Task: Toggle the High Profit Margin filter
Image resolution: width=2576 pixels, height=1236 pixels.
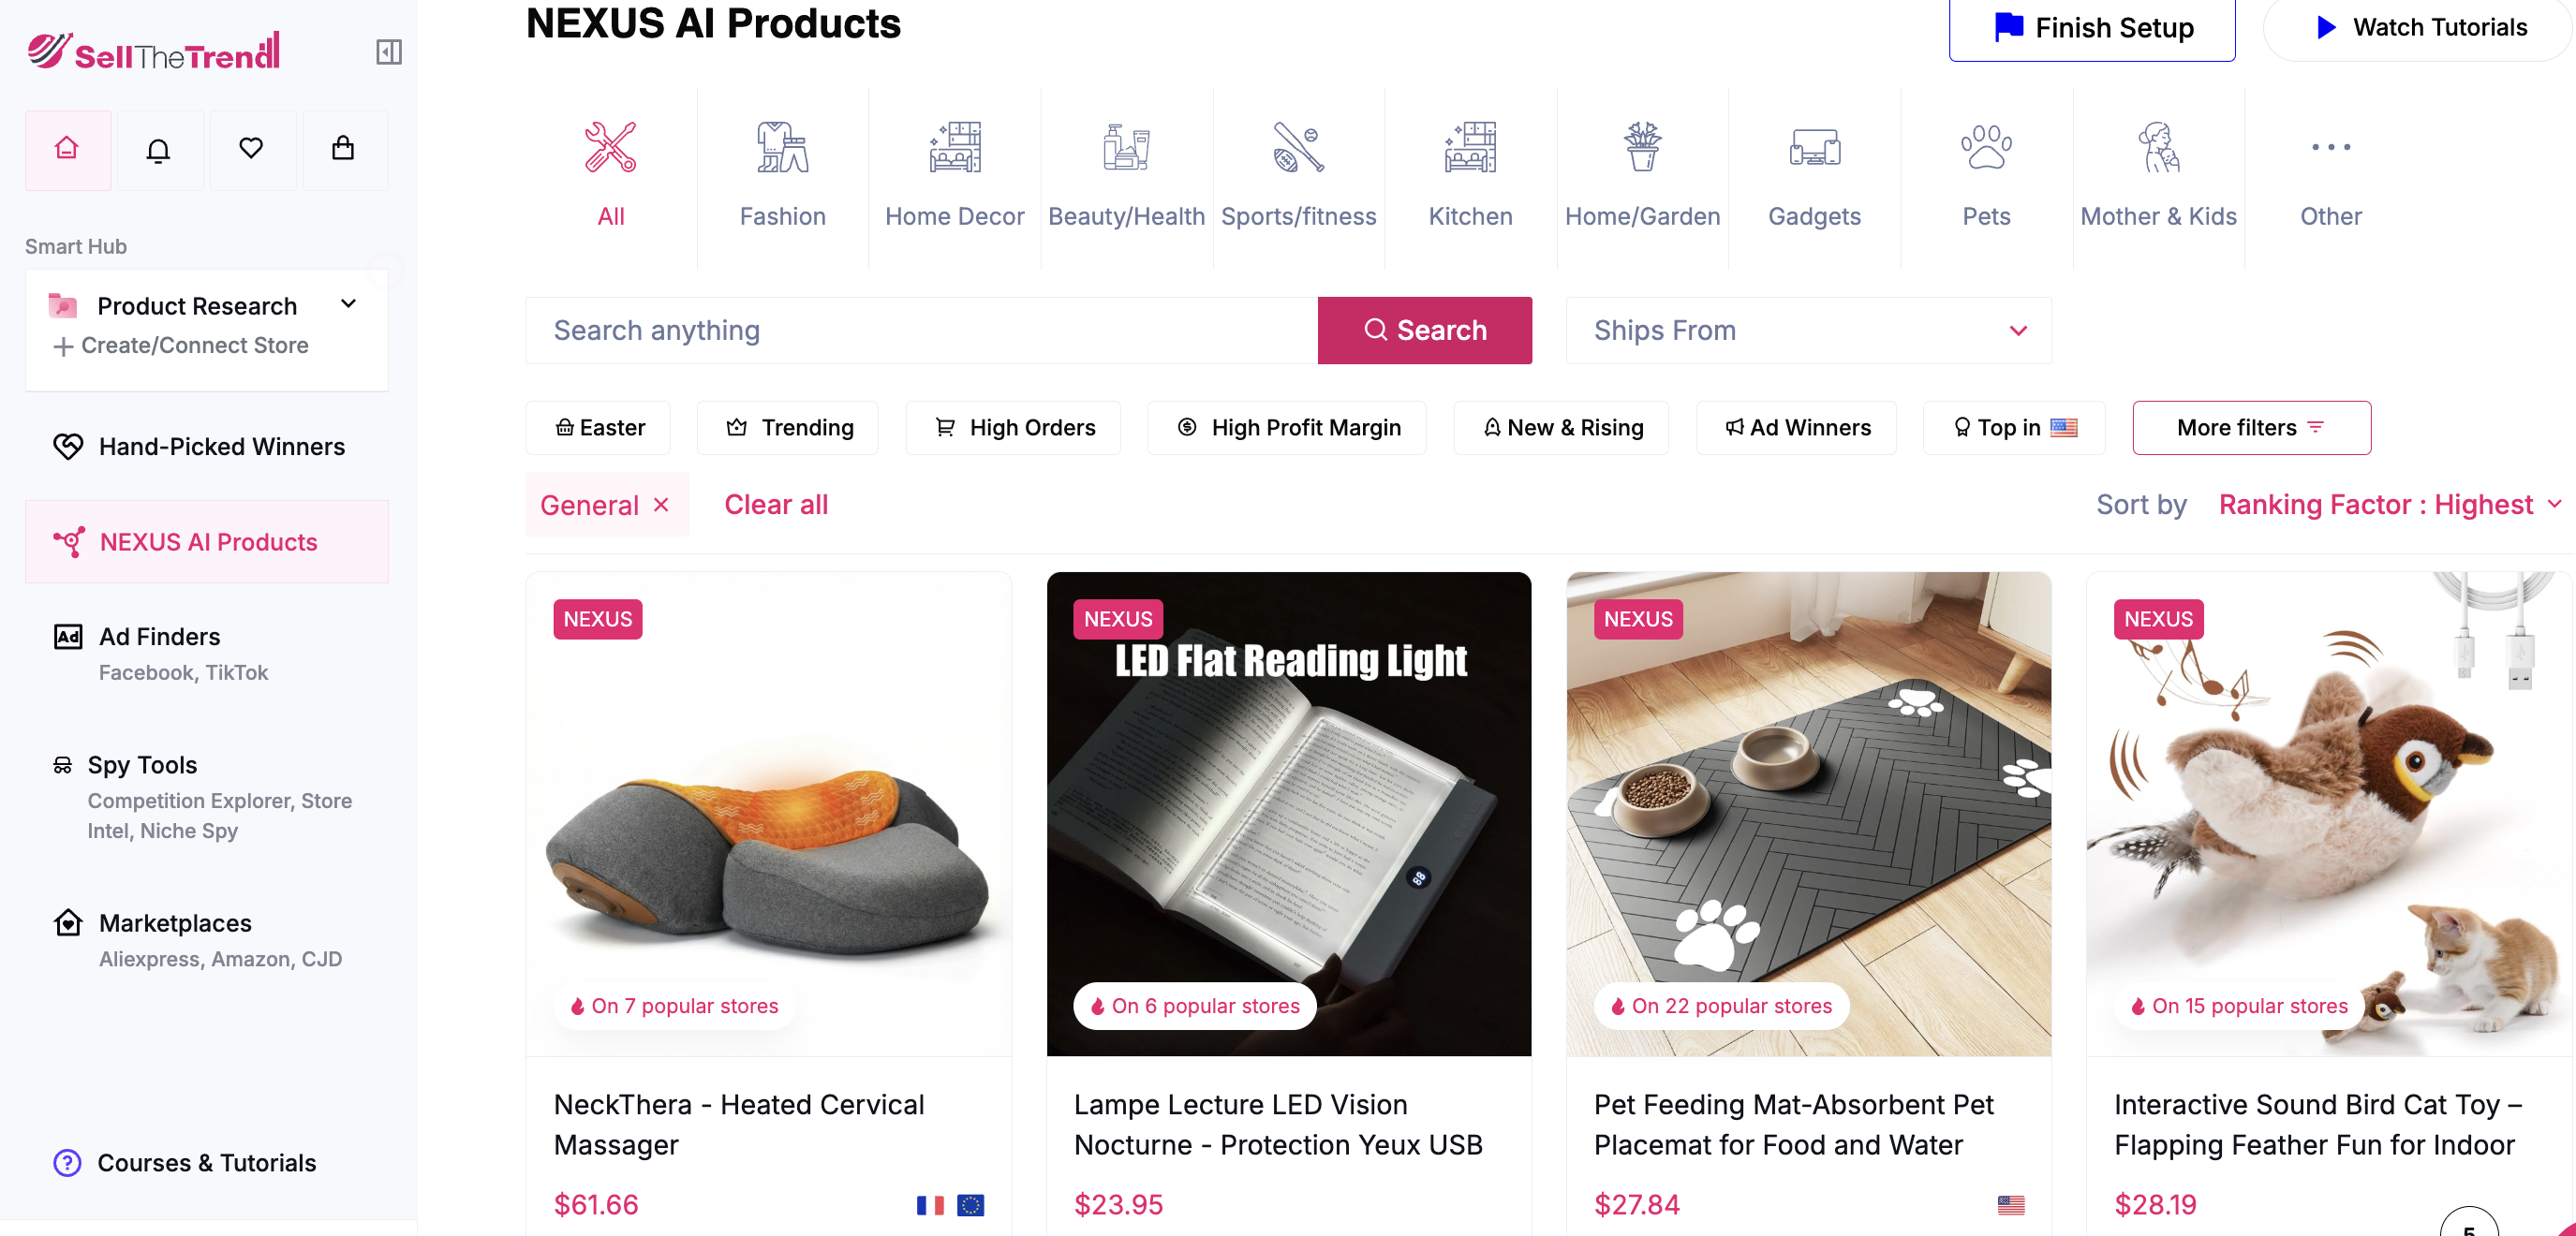Action: 1287,427
